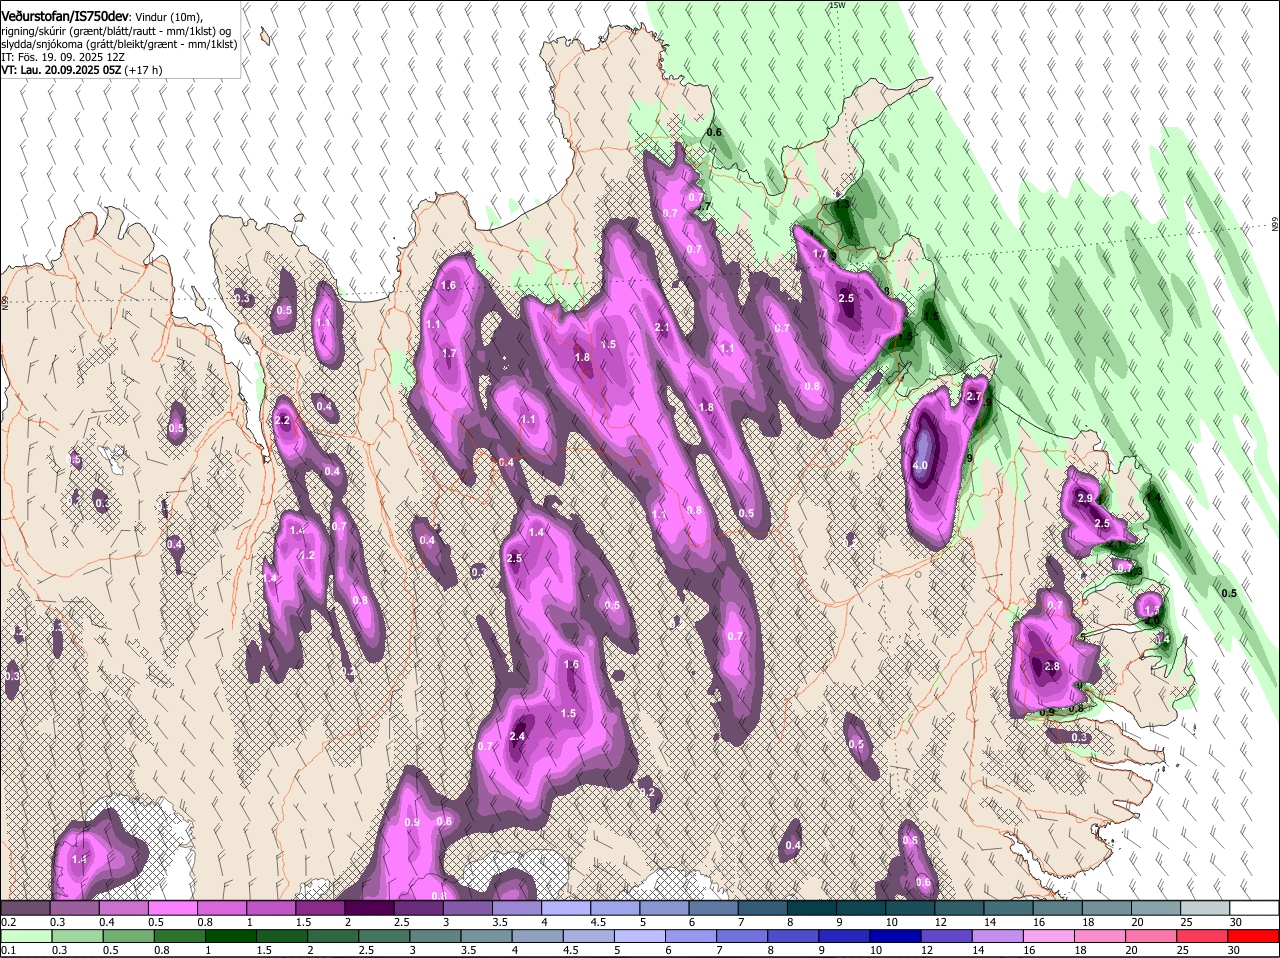The height and width of the screenshot is (958, 1280).
Task: Pick the dark purple 2 swatch in snow scale
Action: coord(369,908)
